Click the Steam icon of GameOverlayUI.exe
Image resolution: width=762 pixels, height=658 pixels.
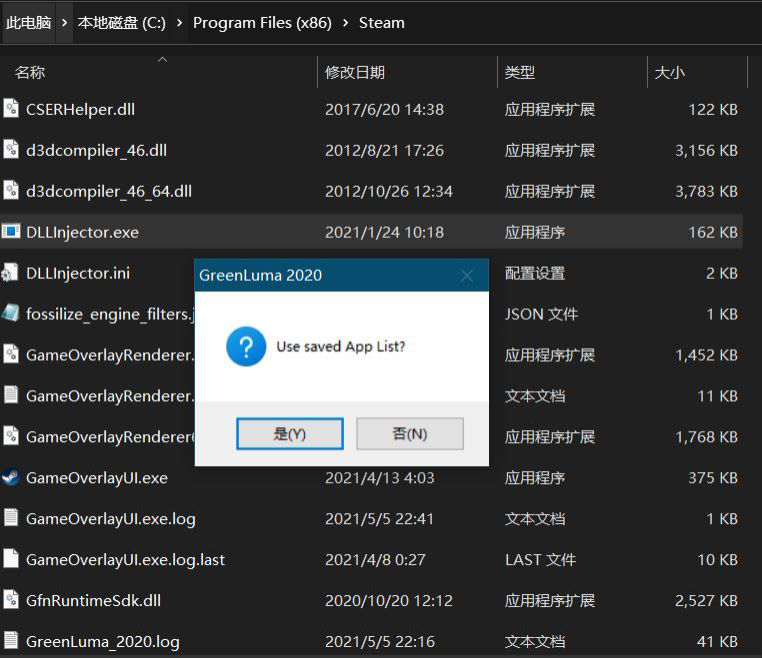click(11, 478)
